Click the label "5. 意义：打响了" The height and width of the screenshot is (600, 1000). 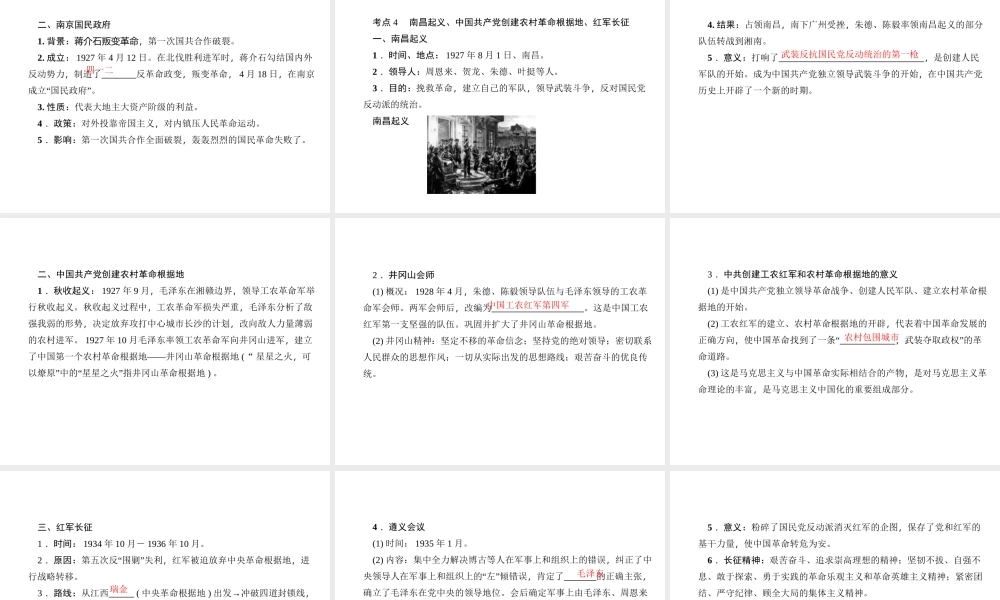click(x=742, y=58)
